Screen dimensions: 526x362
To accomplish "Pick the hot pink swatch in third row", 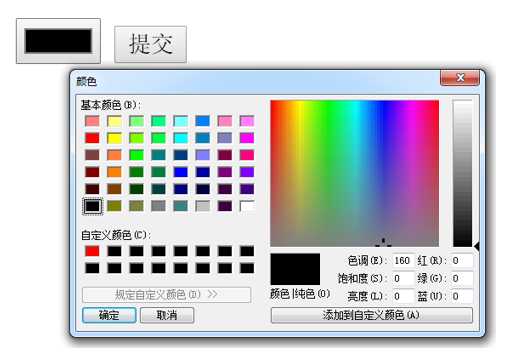I will coord(247,155).
